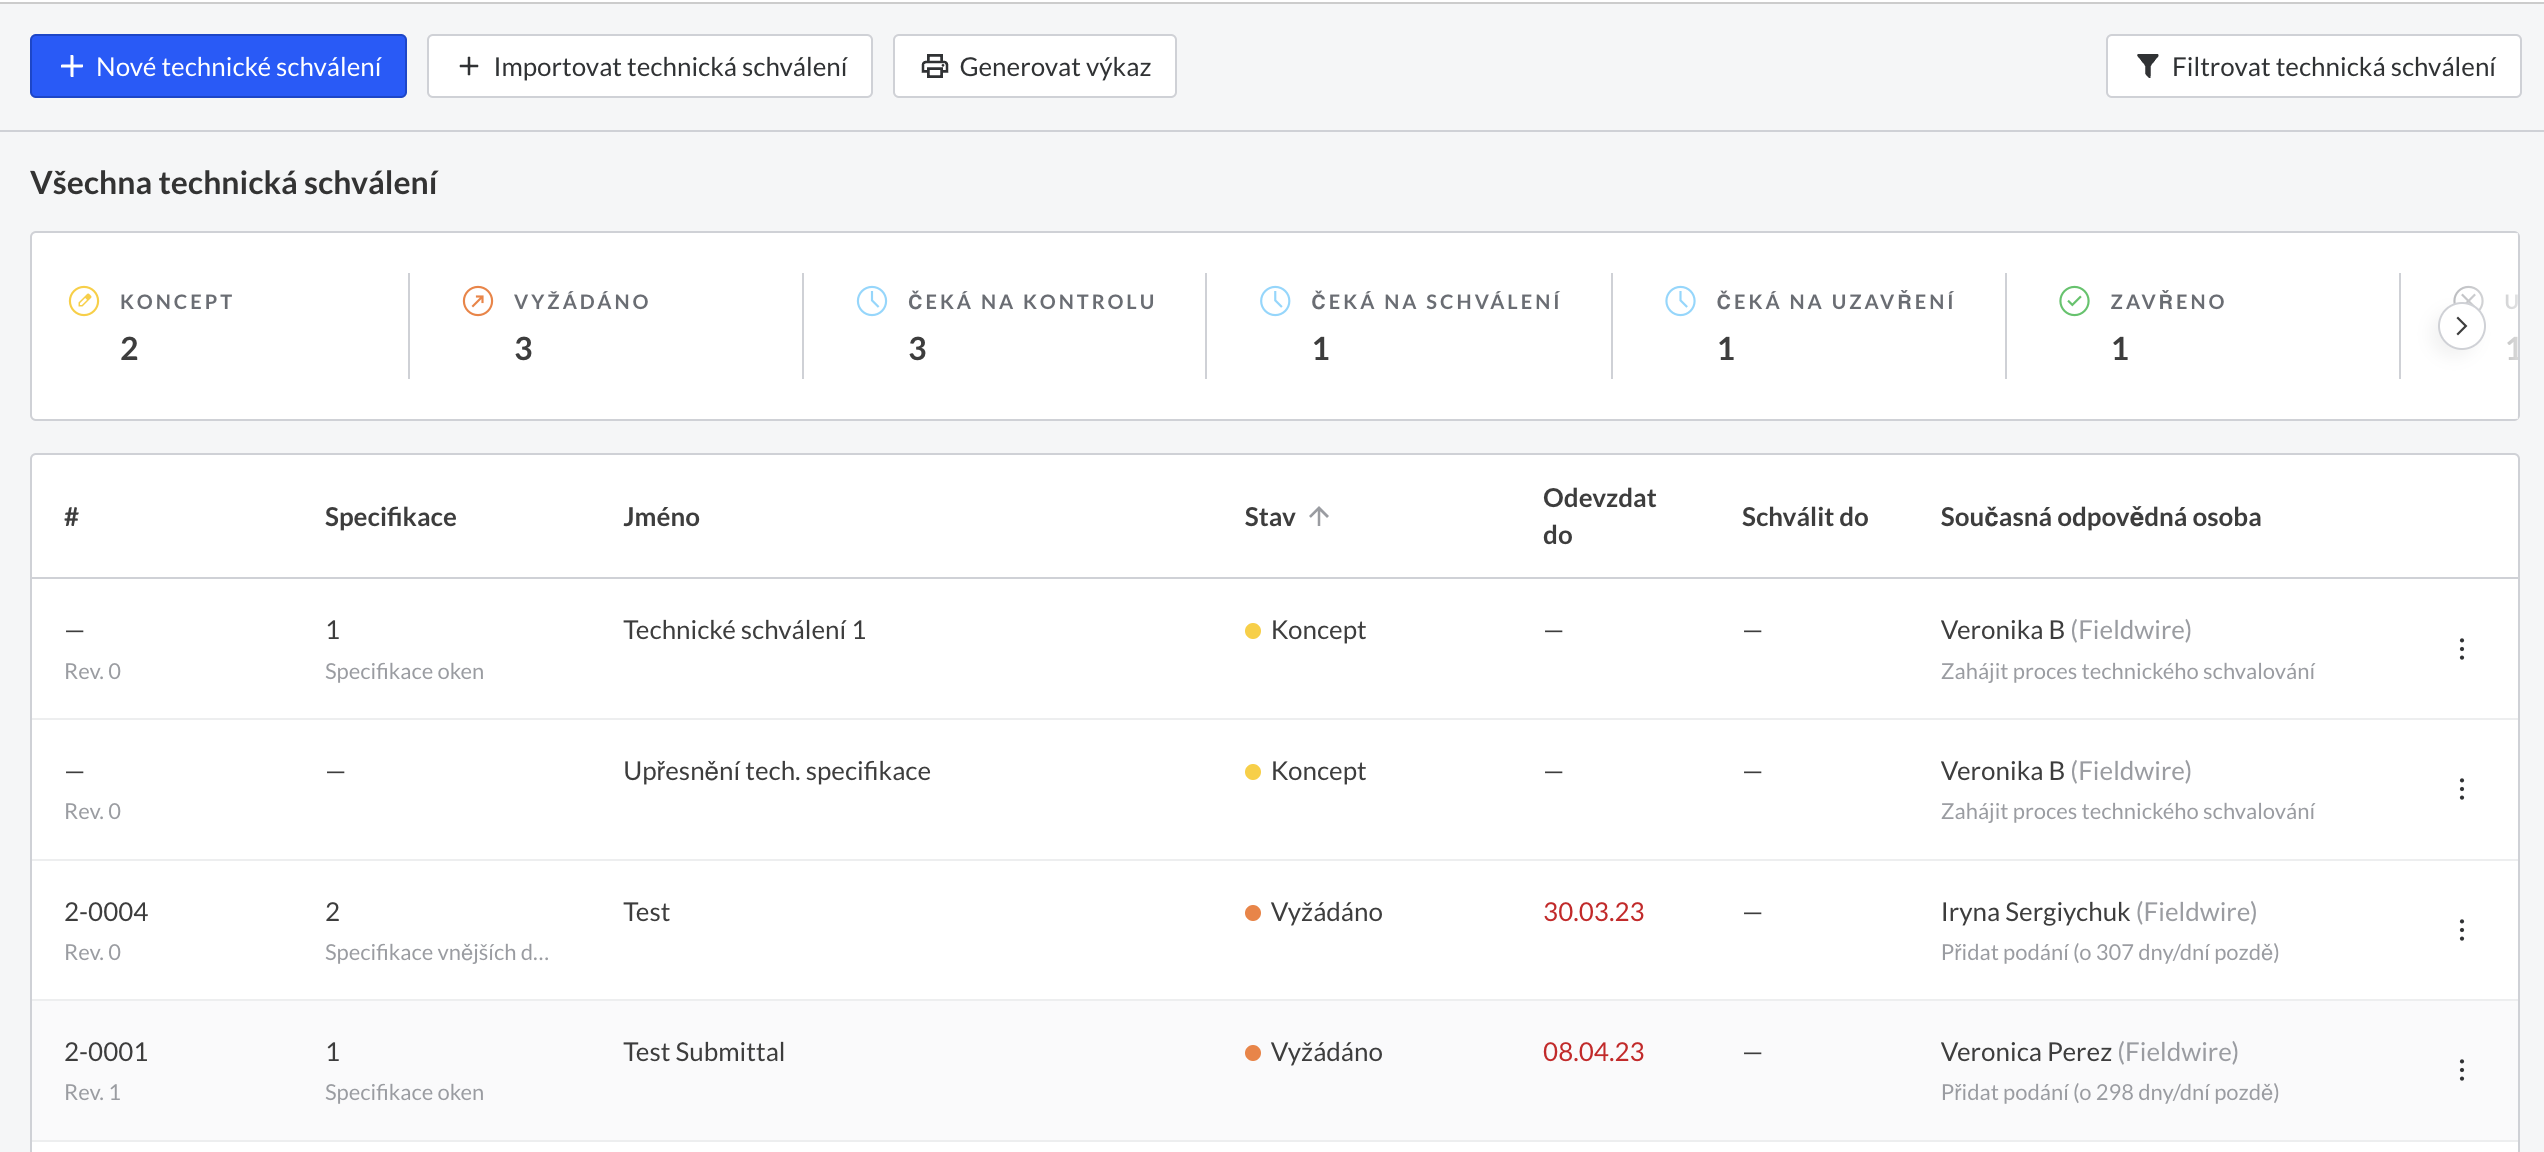This screenshot has width=2544, height=1152.
Task: Click the 2-0004 number cell
Action: 106,912
